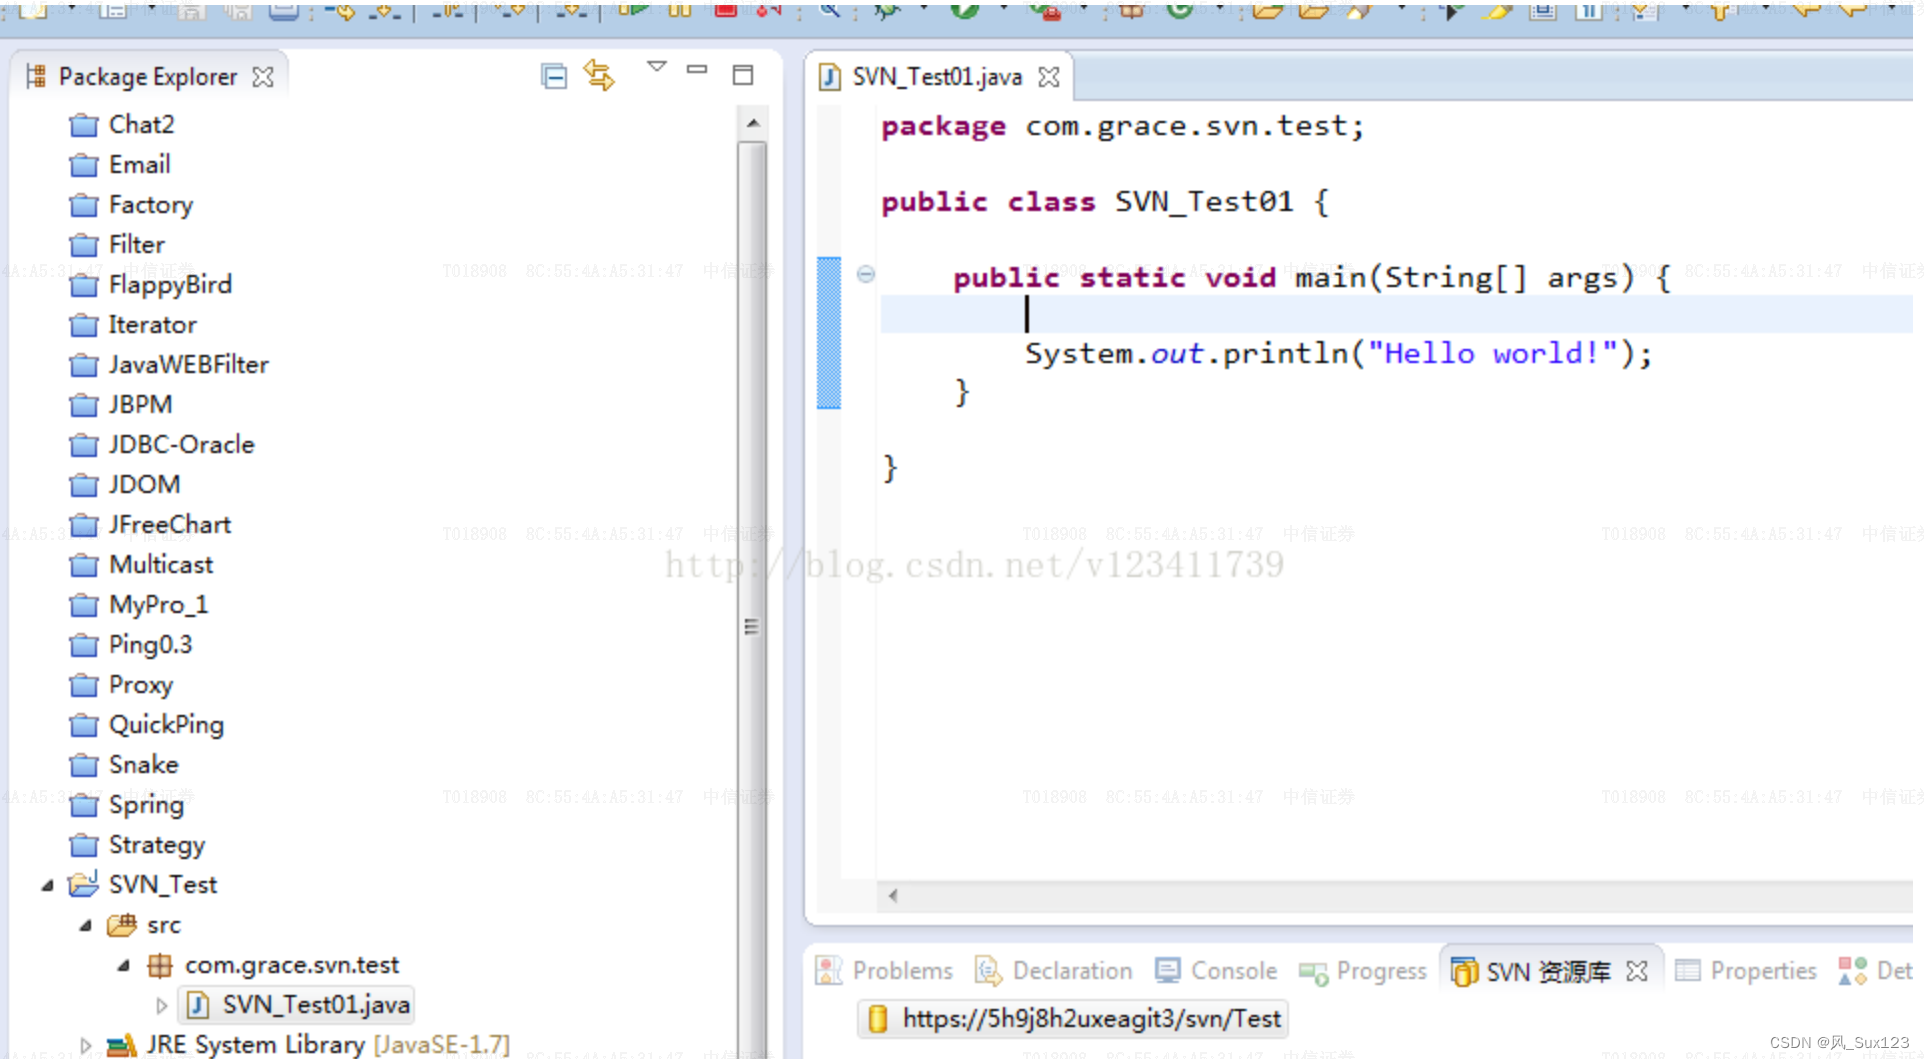Image resolution: width=1924 pixels, height=1059 pixels.
Task: Select the JDBC-Oracle project
Action: click(x=181, y=445)
